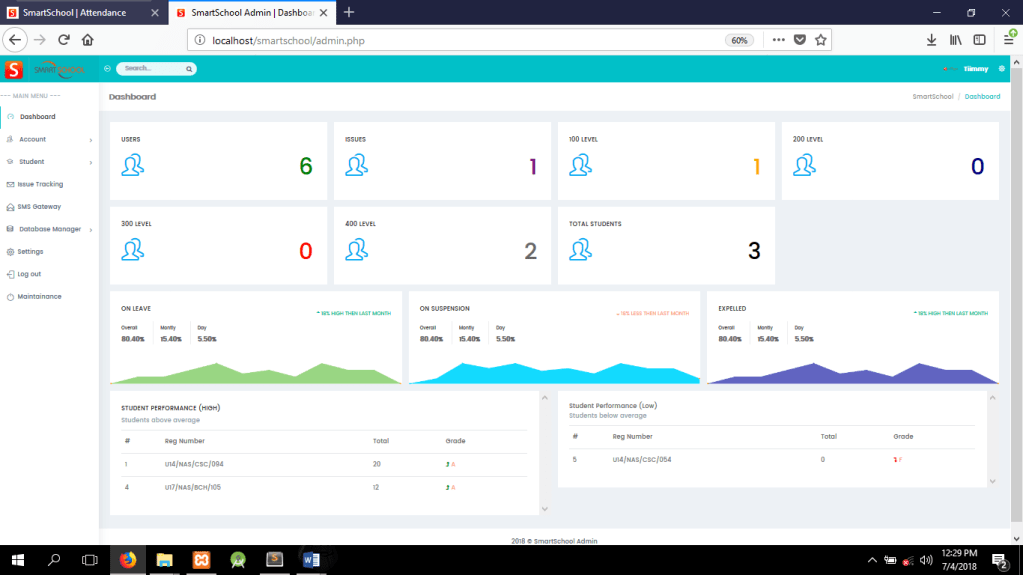Open the gear icon next to Timmy
Viewport: 1023px width, 575px height.
[1001, 69]
